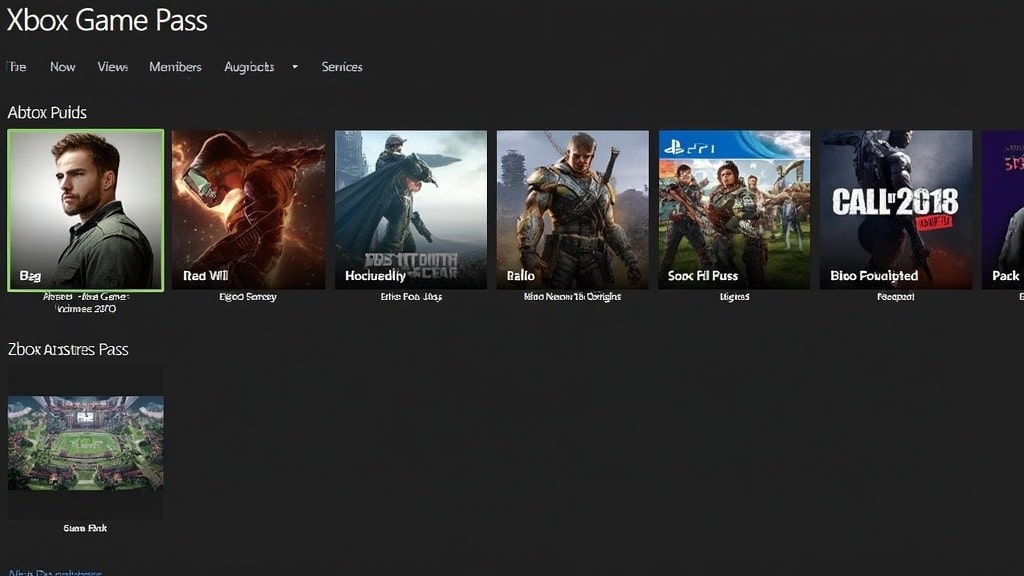Select the first nav tab before 'Now'
1024x576 pixels.
click(x=16, y=67)
